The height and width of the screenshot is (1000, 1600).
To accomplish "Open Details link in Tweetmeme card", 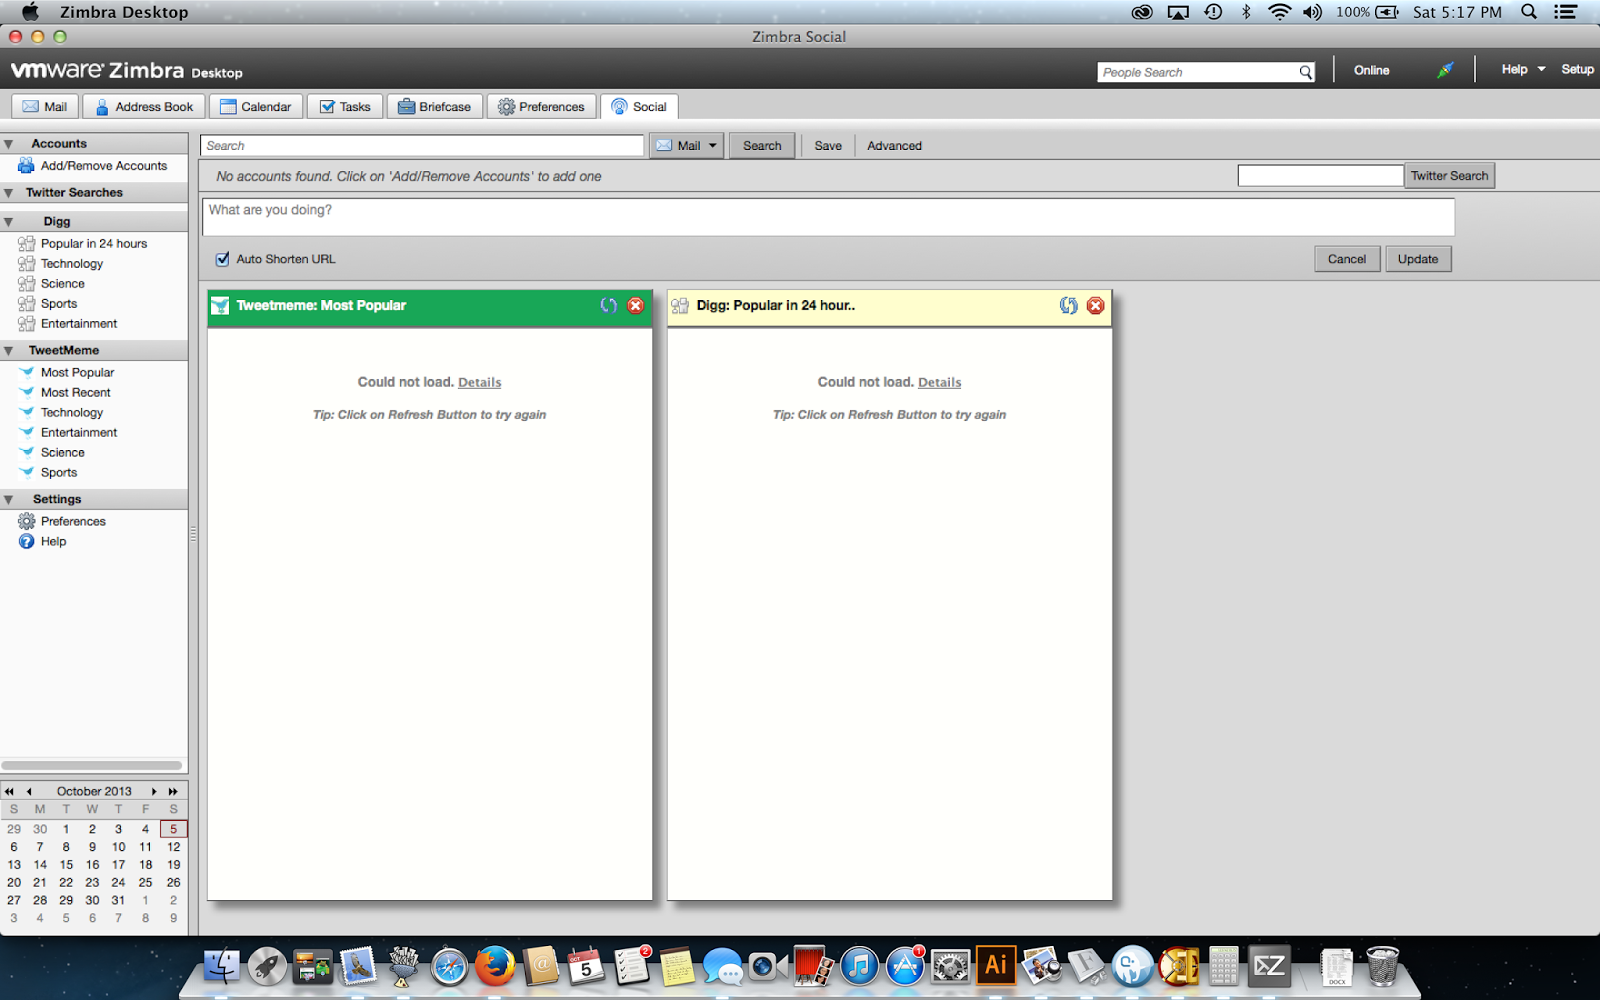I will pyautogui.click(x=480, y=383).
